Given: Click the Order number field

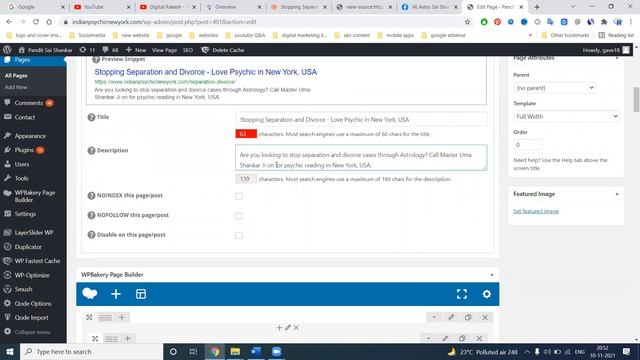Looking at the screenshot, I should (528, 145).
